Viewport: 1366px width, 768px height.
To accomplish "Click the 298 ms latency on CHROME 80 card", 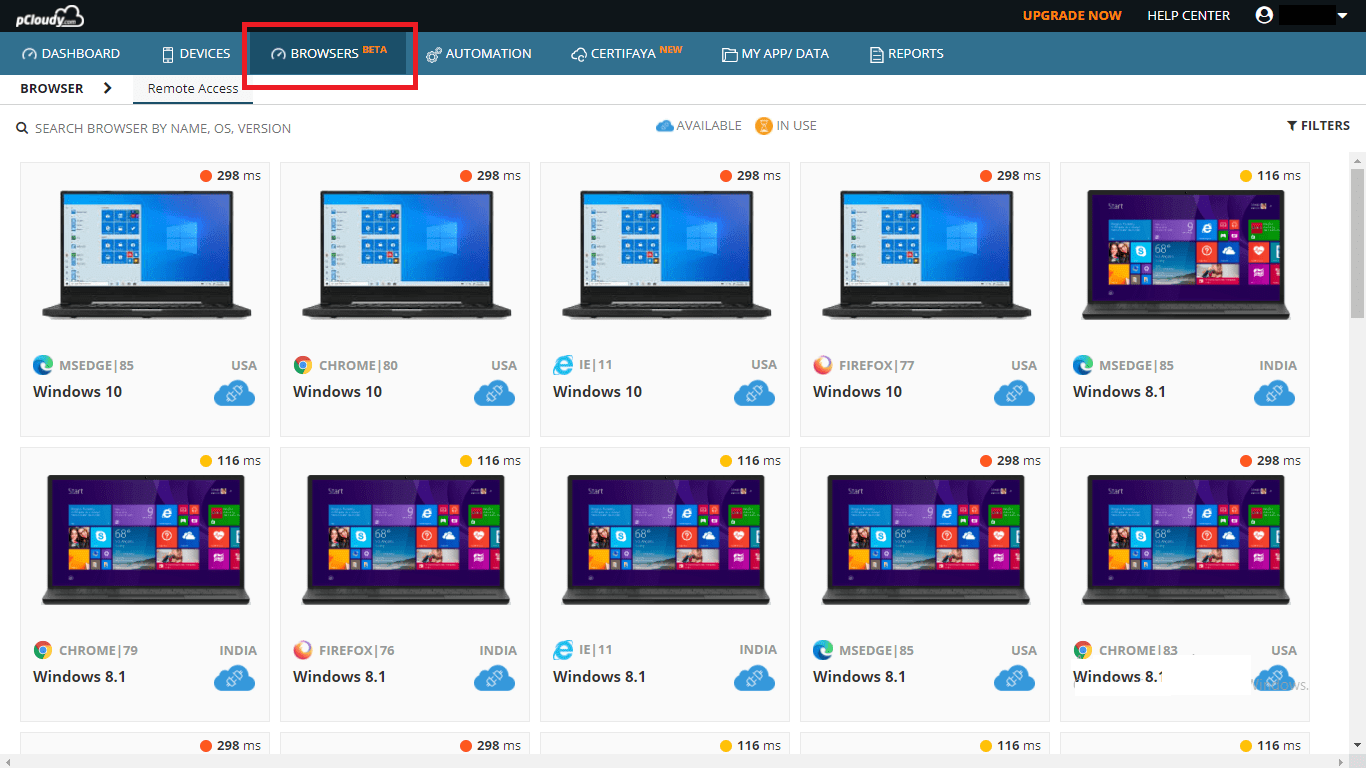I will [499, 176].
